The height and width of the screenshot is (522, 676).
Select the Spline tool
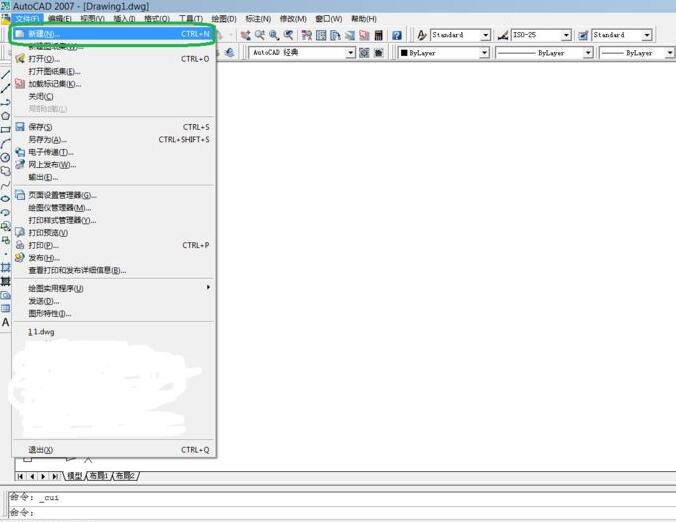pos(5,185)
